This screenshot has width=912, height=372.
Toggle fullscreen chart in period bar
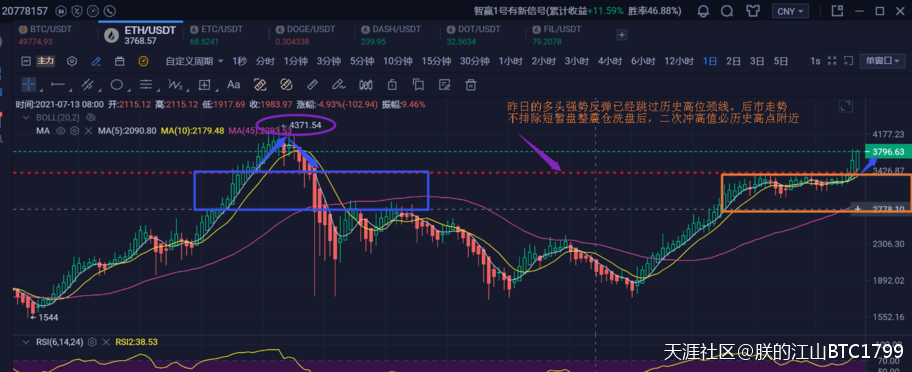point(832,60)
